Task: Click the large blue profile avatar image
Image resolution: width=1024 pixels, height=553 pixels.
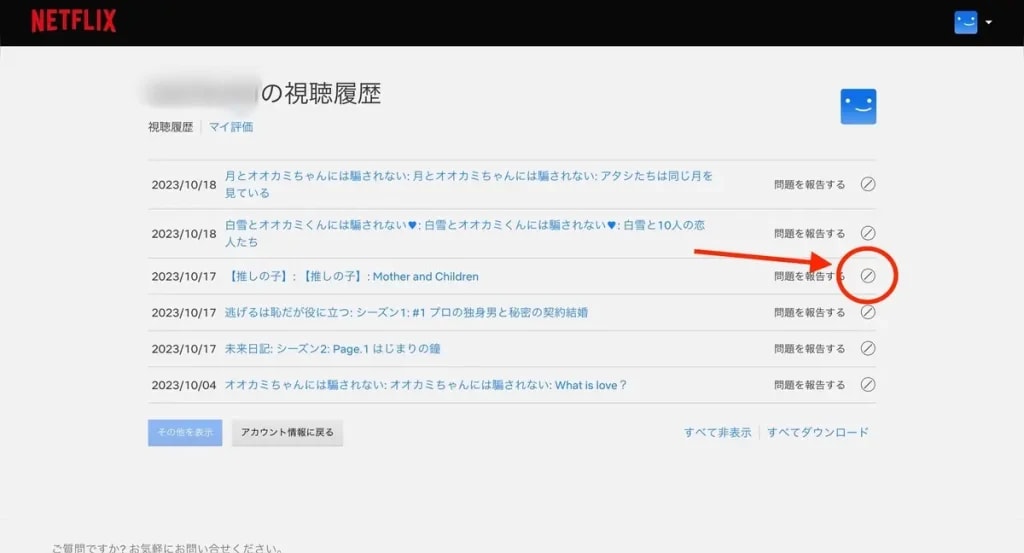Action: 858,106
